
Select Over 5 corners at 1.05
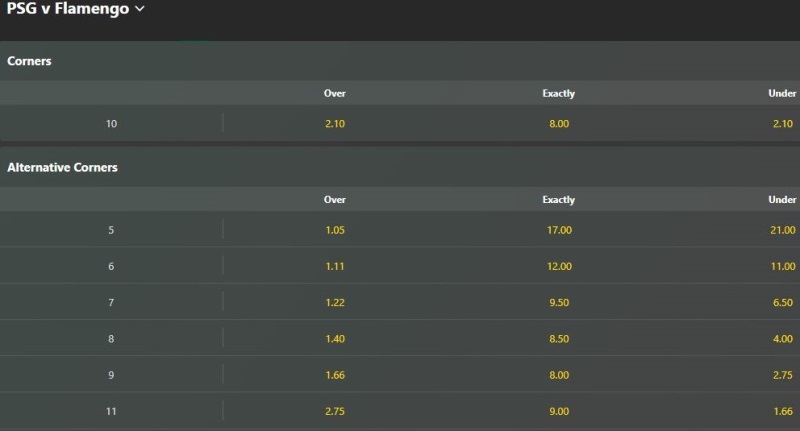(x=335, y=230)
